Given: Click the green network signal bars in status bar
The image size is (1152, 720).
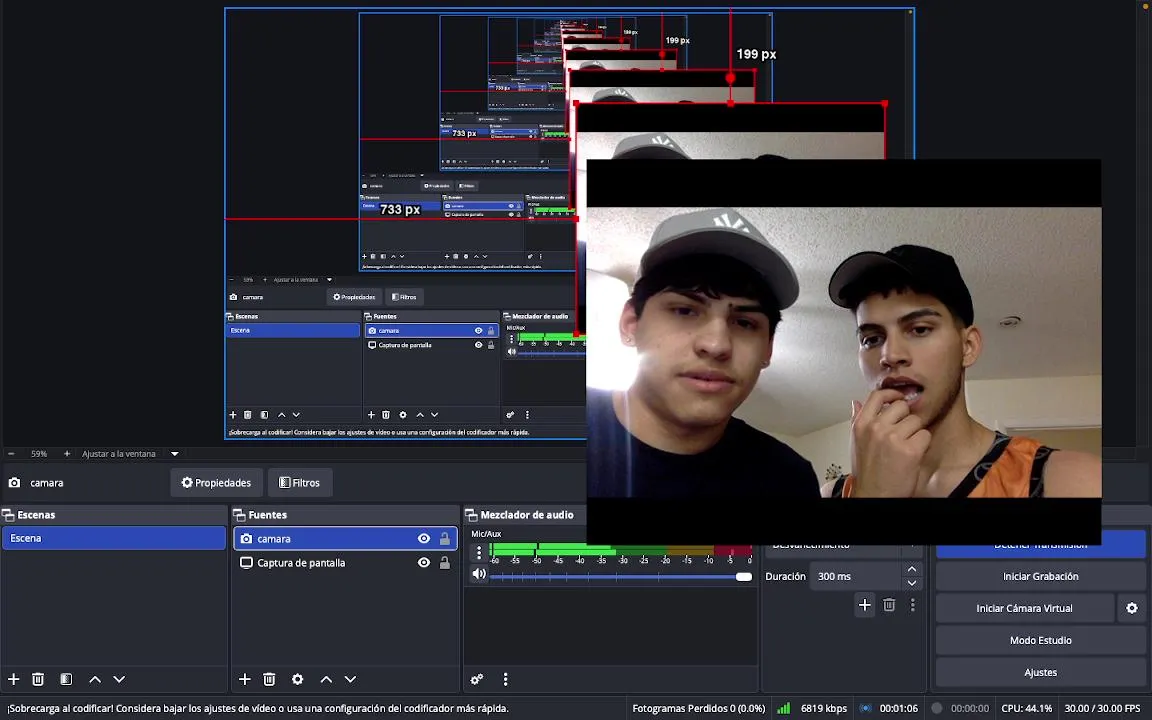Looking at the screenshot, I should click(784, 708).
